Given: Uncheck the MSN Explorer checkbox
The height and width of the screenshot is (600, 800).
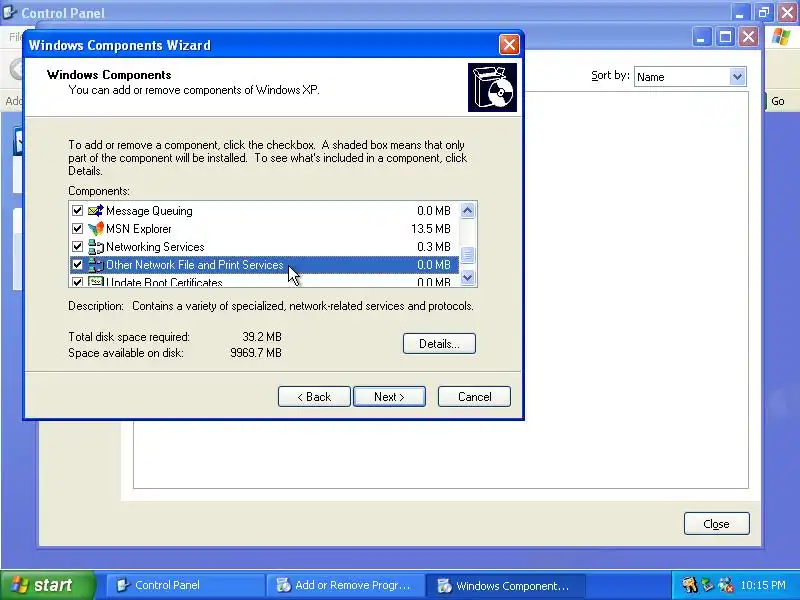Looking at the screenshot, I should (x=77, y=229).
